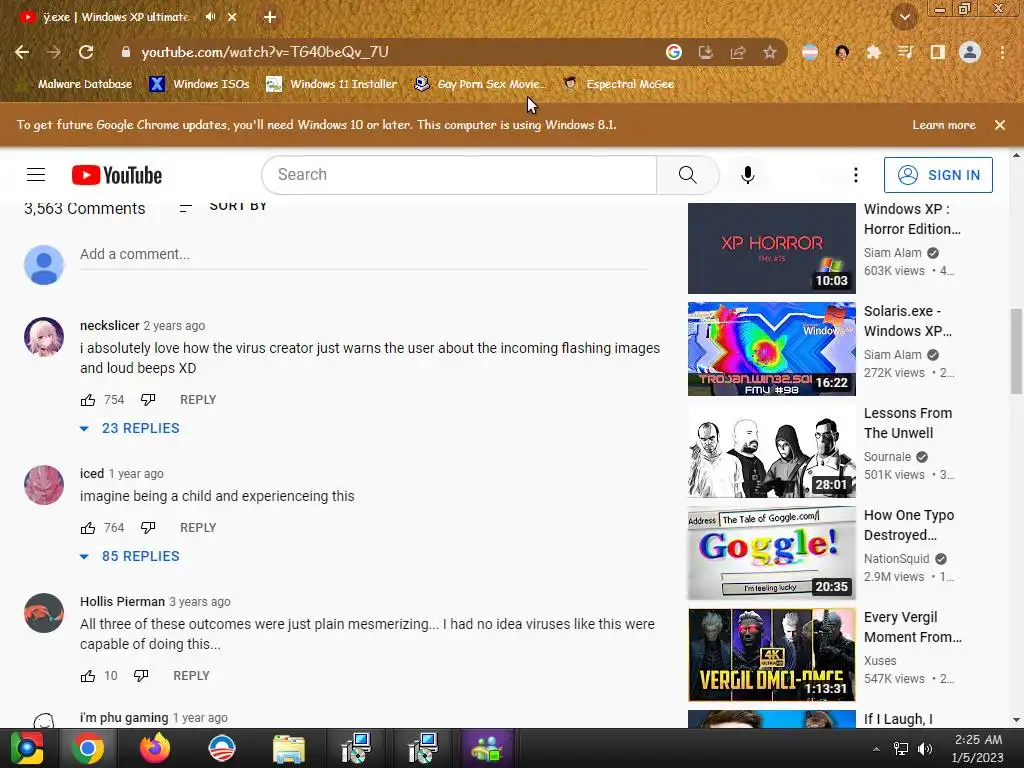Reply to Hollis Pierman's comment
The image size is (1024, 768).
pyautogui.click(x=191, y=676)
